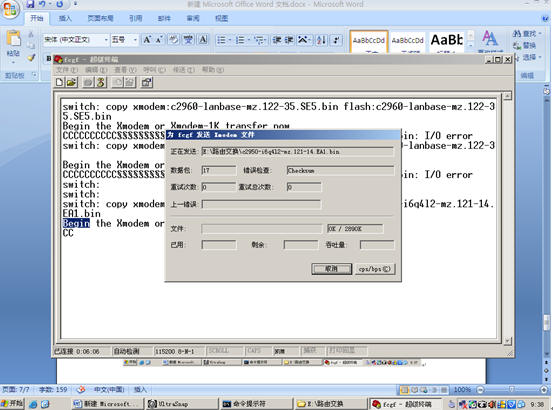Toggle the show paragraph marks icon
The image size is (553, 410).
point(336,40)
